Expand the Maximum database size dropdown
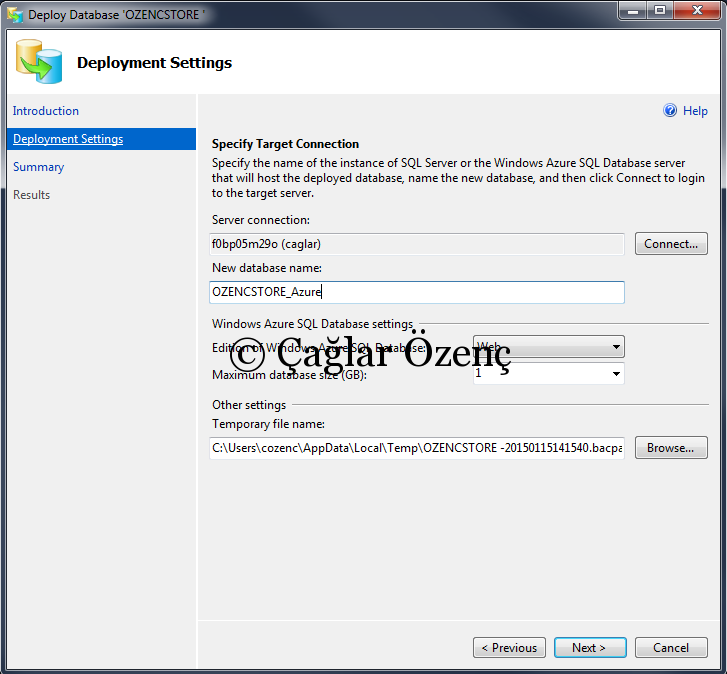Screen dimensions: 727x674 (548, 374)
